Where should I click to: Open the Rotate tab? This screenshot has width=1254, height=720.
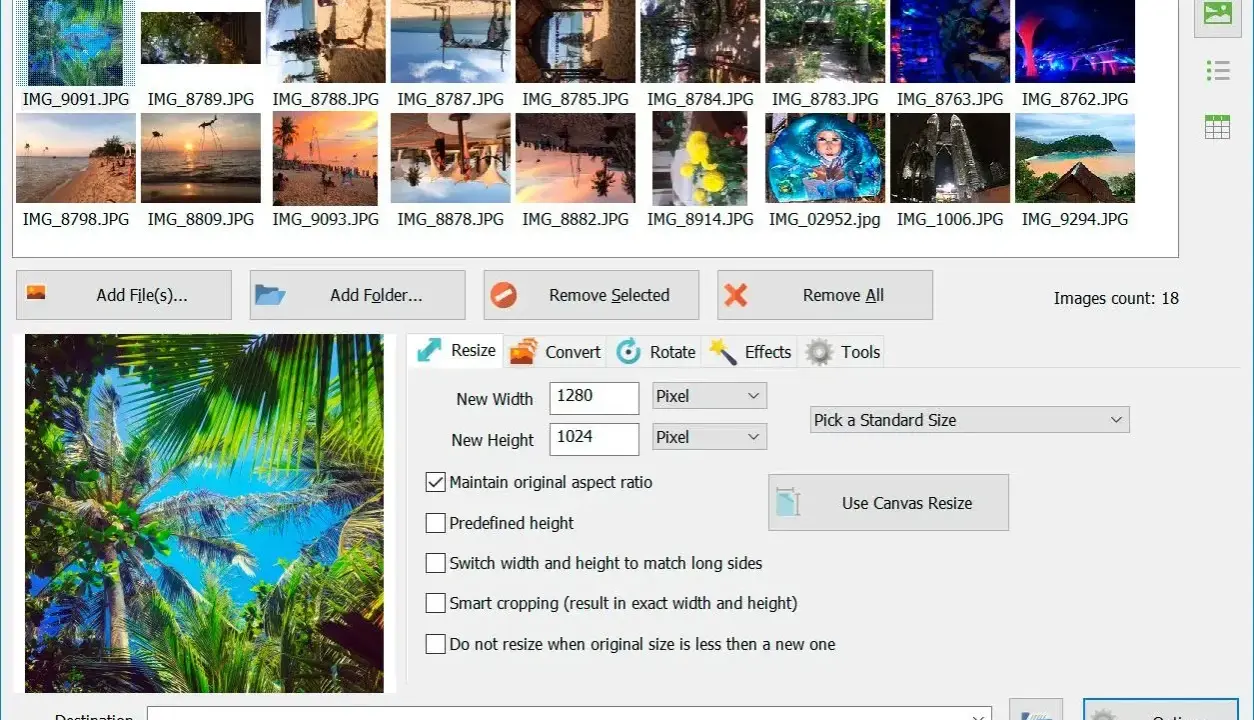click(x=656, y=351)
